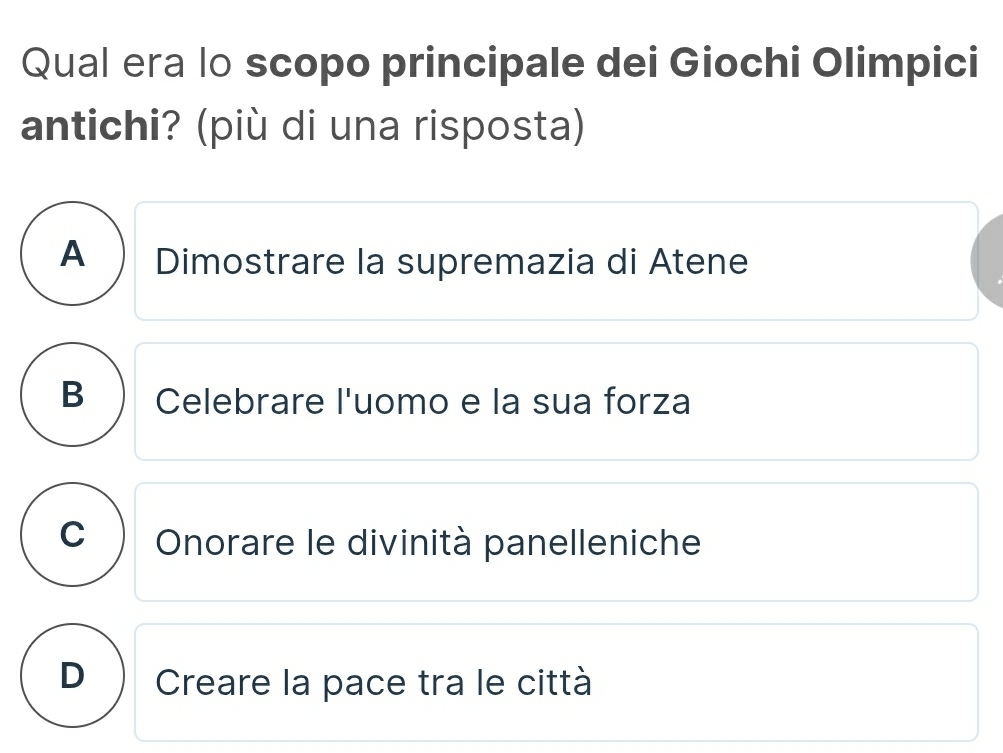
Task: Tap the gray circular button at right edge
Action: pos(988,262)
